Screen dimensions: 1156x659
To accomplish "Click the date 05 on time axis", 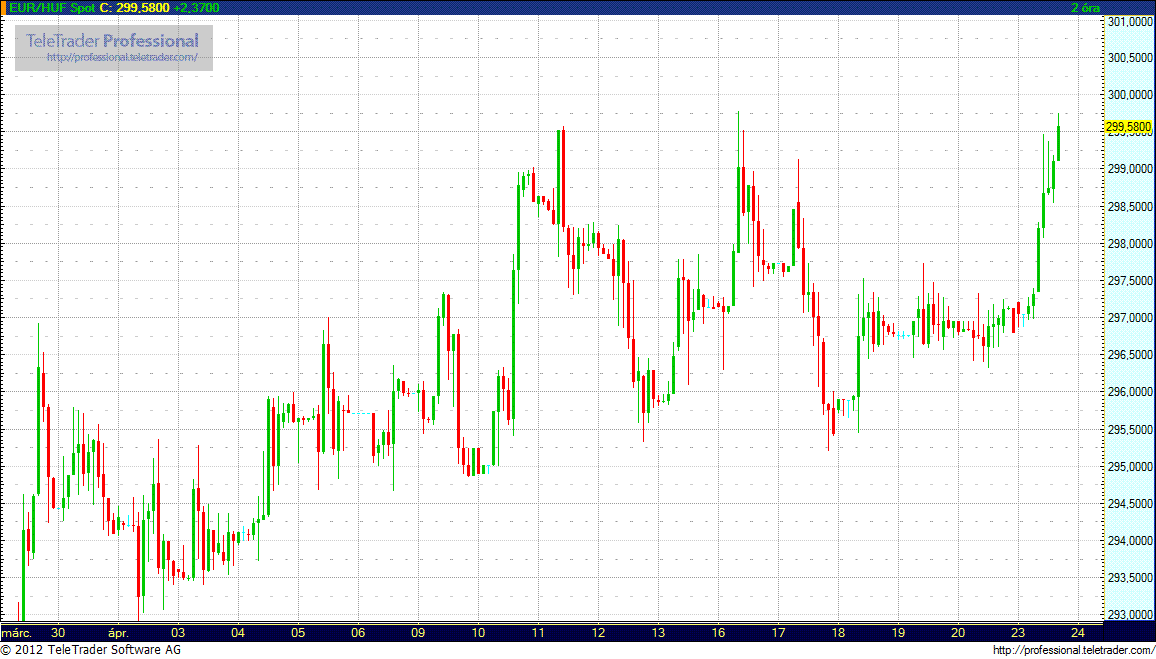I will (x=298, y=632).
